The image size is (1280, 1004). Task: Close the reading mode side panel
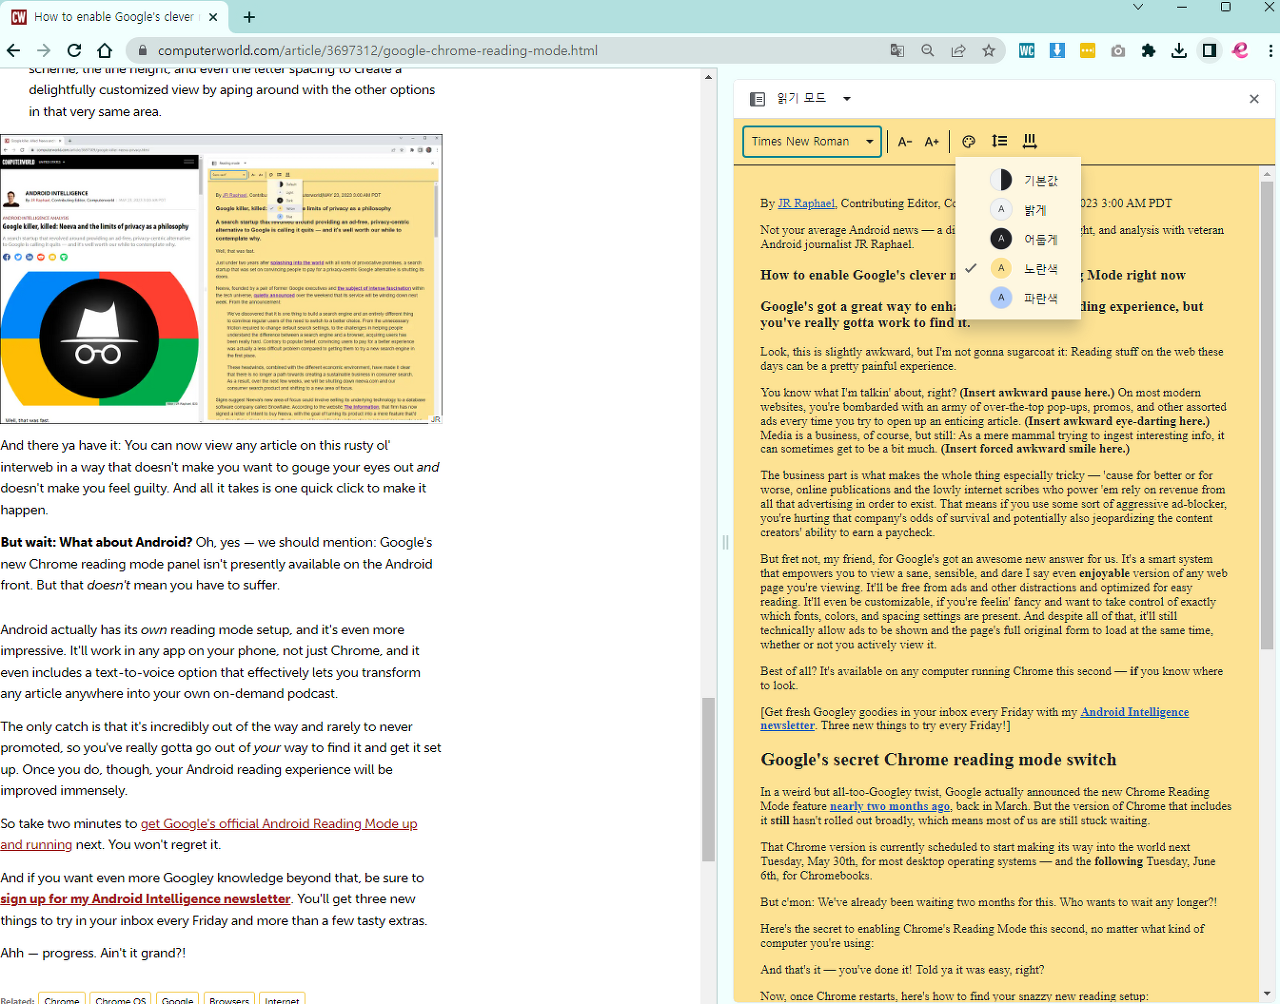(1254, 98)
